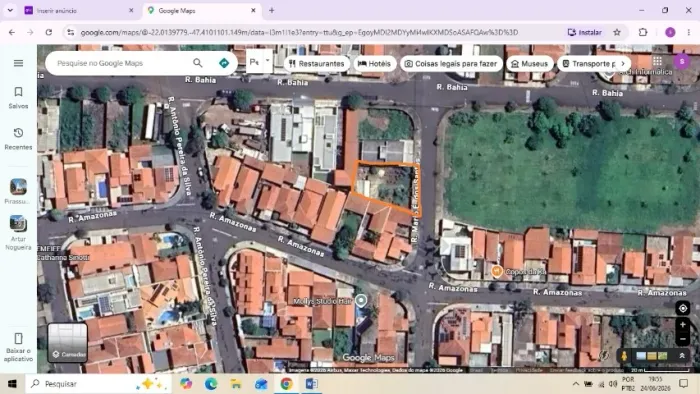700x394 pixels.
Task: Open the Recentes history panel
Action: (18, 139)
